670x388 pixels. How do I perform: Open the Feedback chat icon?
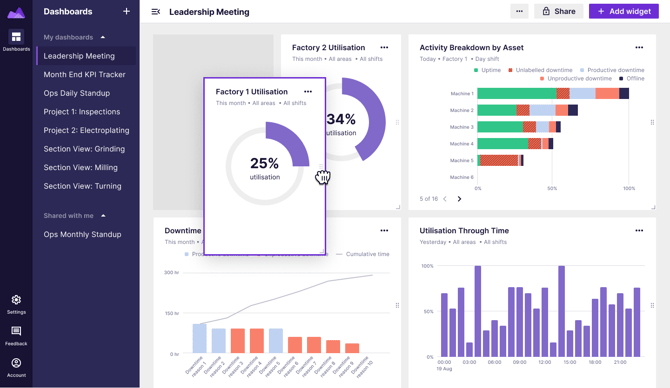[x=16, y=331]
